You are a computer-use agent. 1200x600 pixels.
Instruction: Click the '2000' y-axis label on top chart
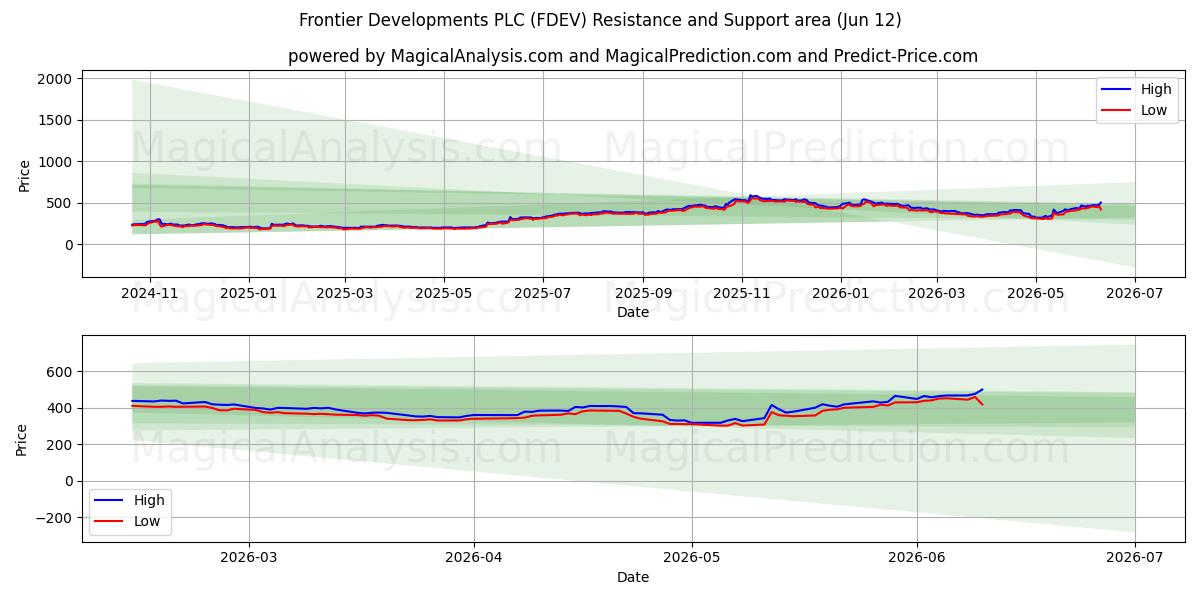(x=56, y=79)
